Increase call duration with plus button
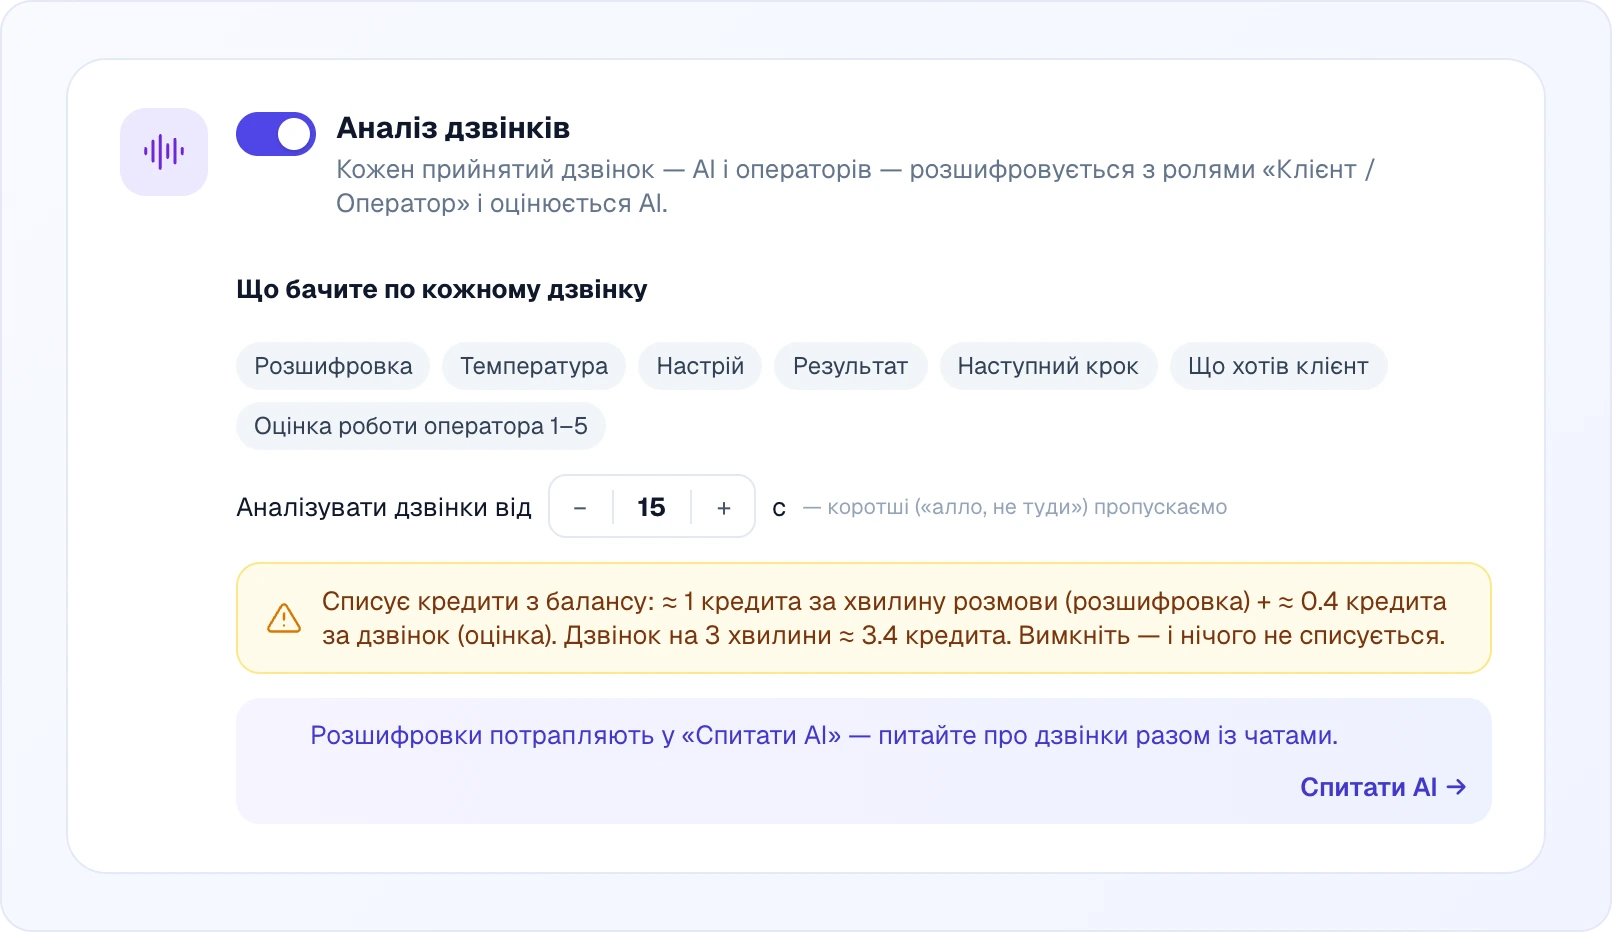The height and width of the screenshot is (932, 1612). point(724,508)
